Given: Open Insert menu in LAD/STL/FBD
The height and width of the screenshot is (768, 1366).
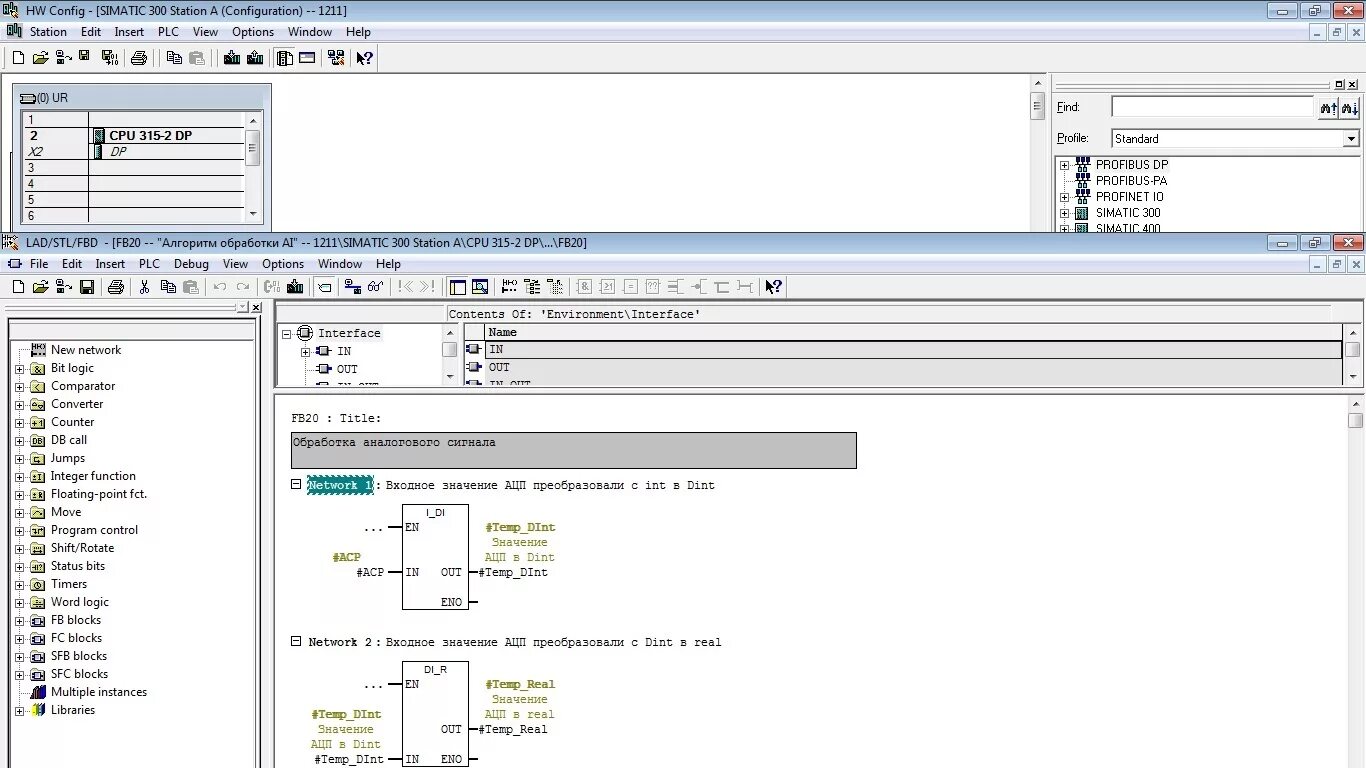Looking at the screenshot, I should [110, 264].
